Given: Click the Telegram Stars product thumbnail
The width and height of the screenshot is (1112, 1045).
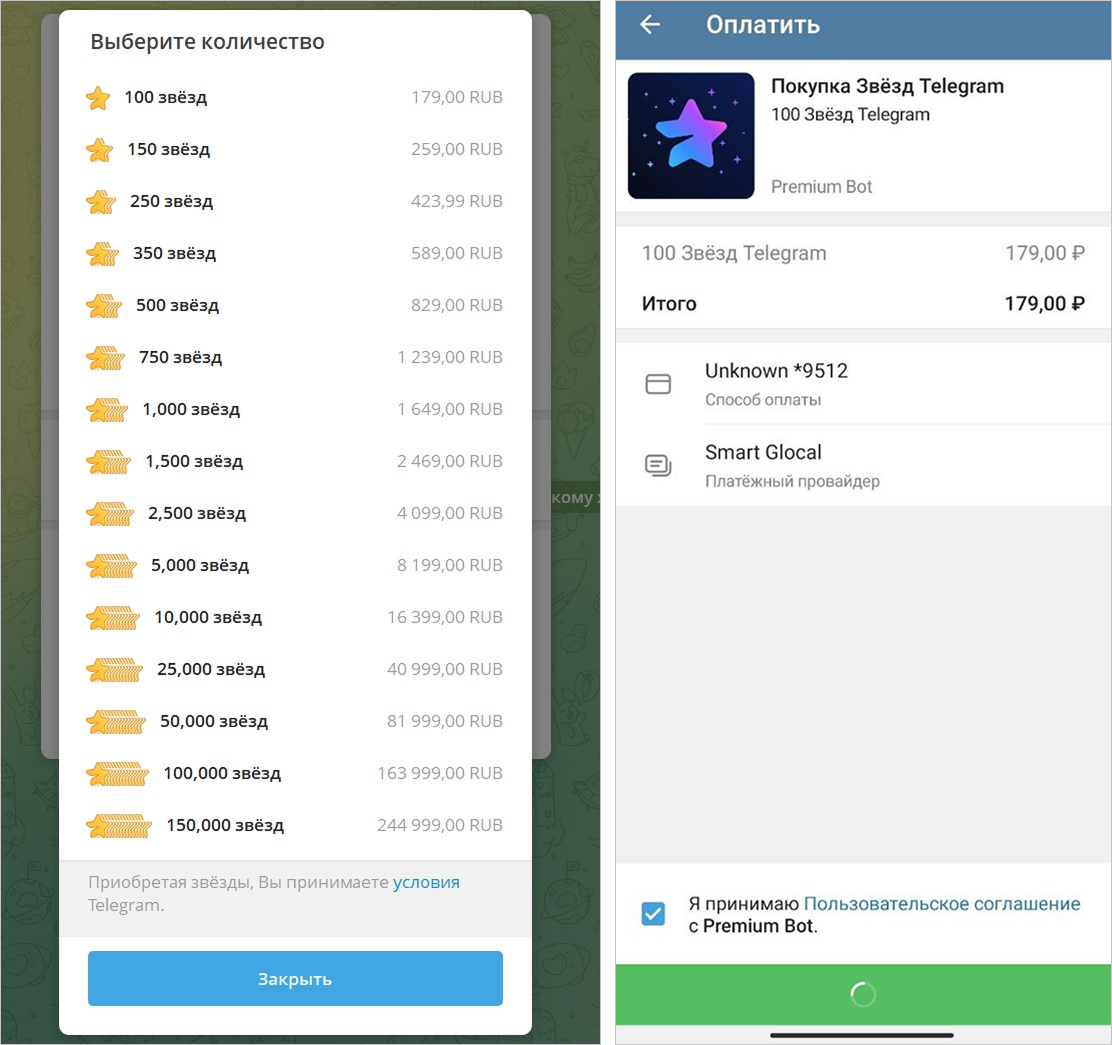Looking at the screenshot, I should 691,135.
